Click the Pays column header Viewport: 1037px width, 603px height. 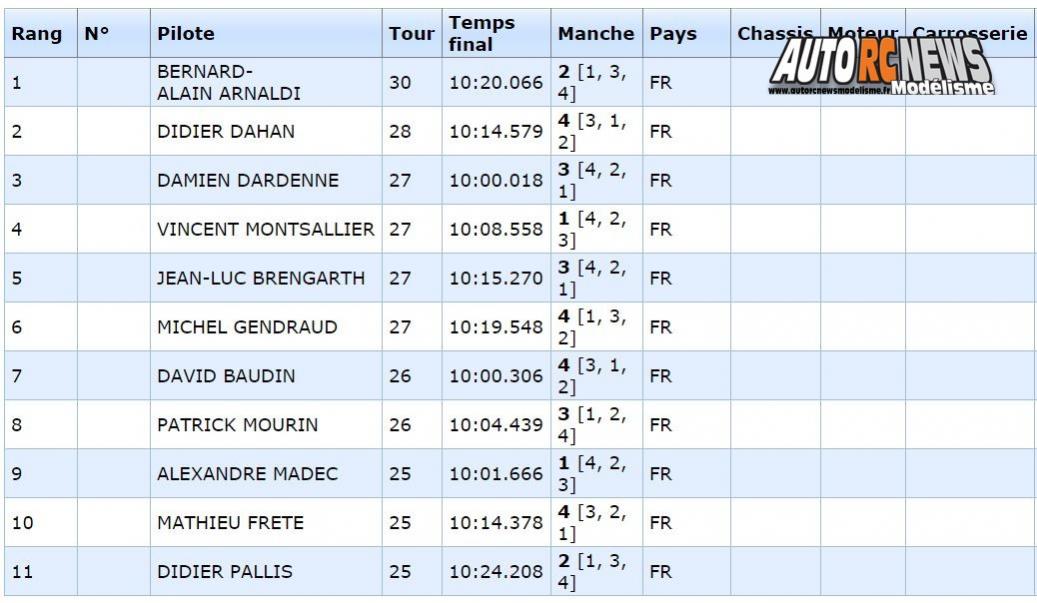pos(673,34)
